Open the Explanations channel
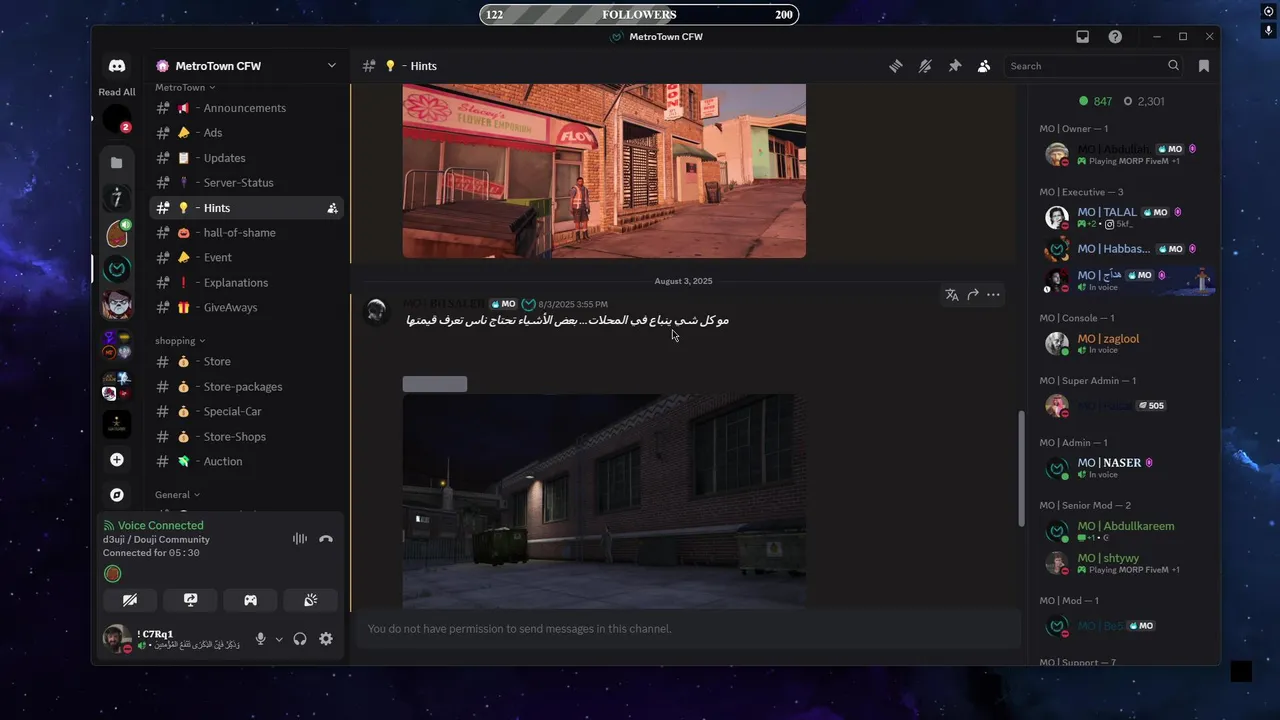The image size is (1280, 720). pyautogui.click(x=246, y=283)
